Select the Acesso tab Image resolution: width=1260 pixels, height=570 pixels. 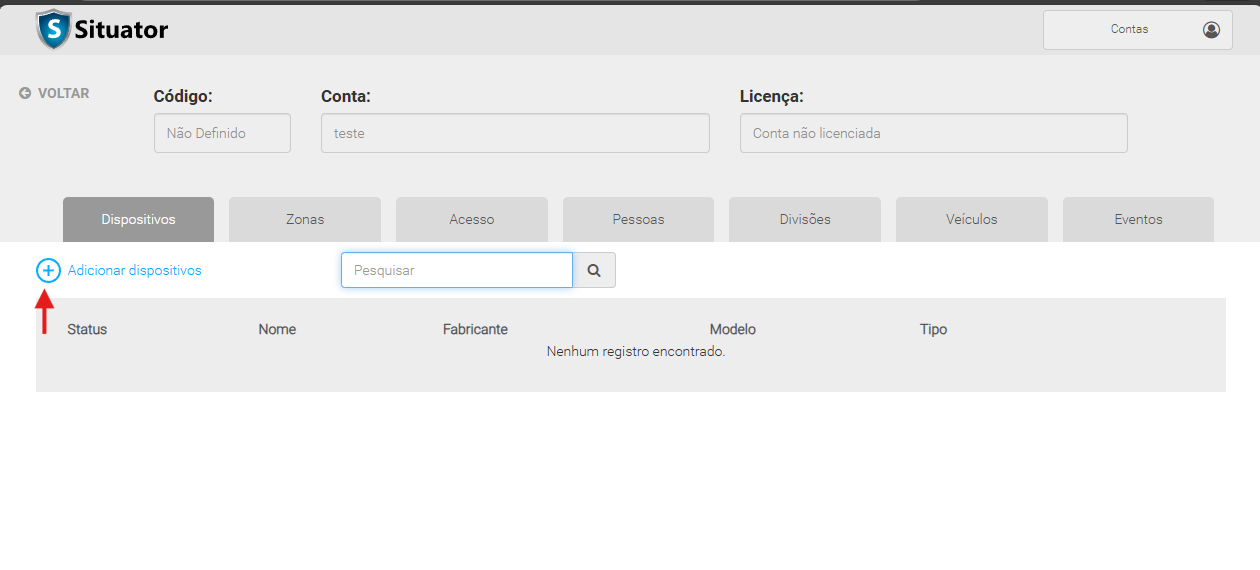[x=471, y=219]
